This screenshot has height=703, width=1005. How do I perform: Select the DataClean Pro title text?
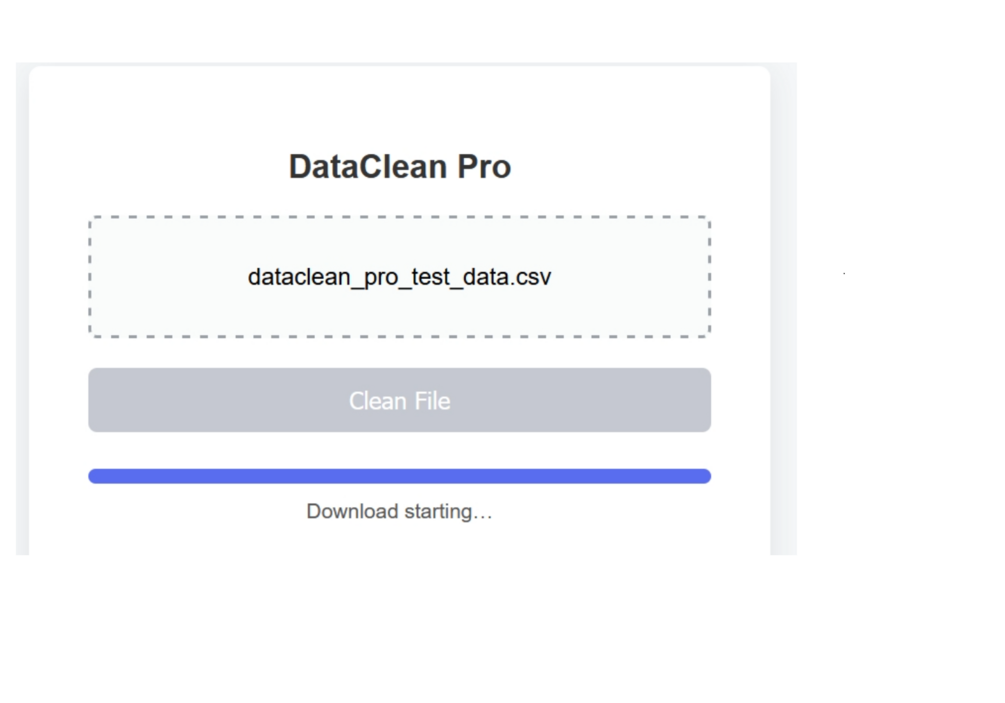399,166
